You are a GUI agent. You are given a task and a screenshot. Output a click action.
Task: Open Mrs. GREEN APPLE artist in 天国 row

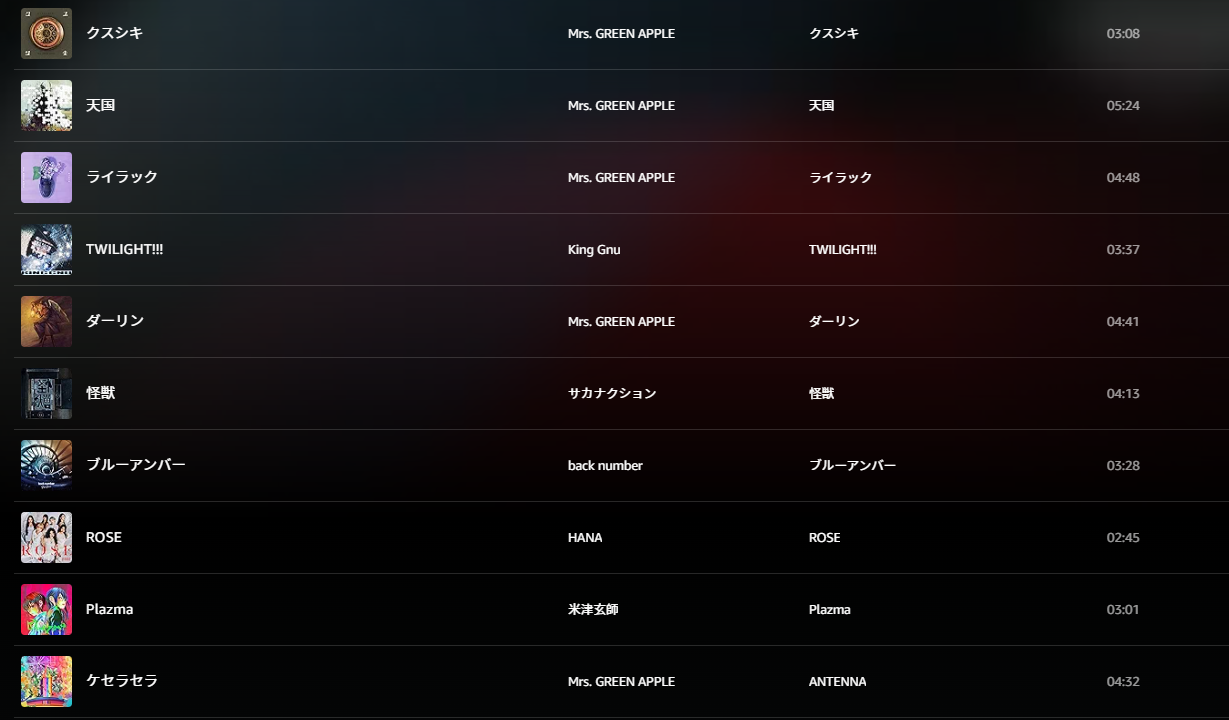click(x=621, y=105)
